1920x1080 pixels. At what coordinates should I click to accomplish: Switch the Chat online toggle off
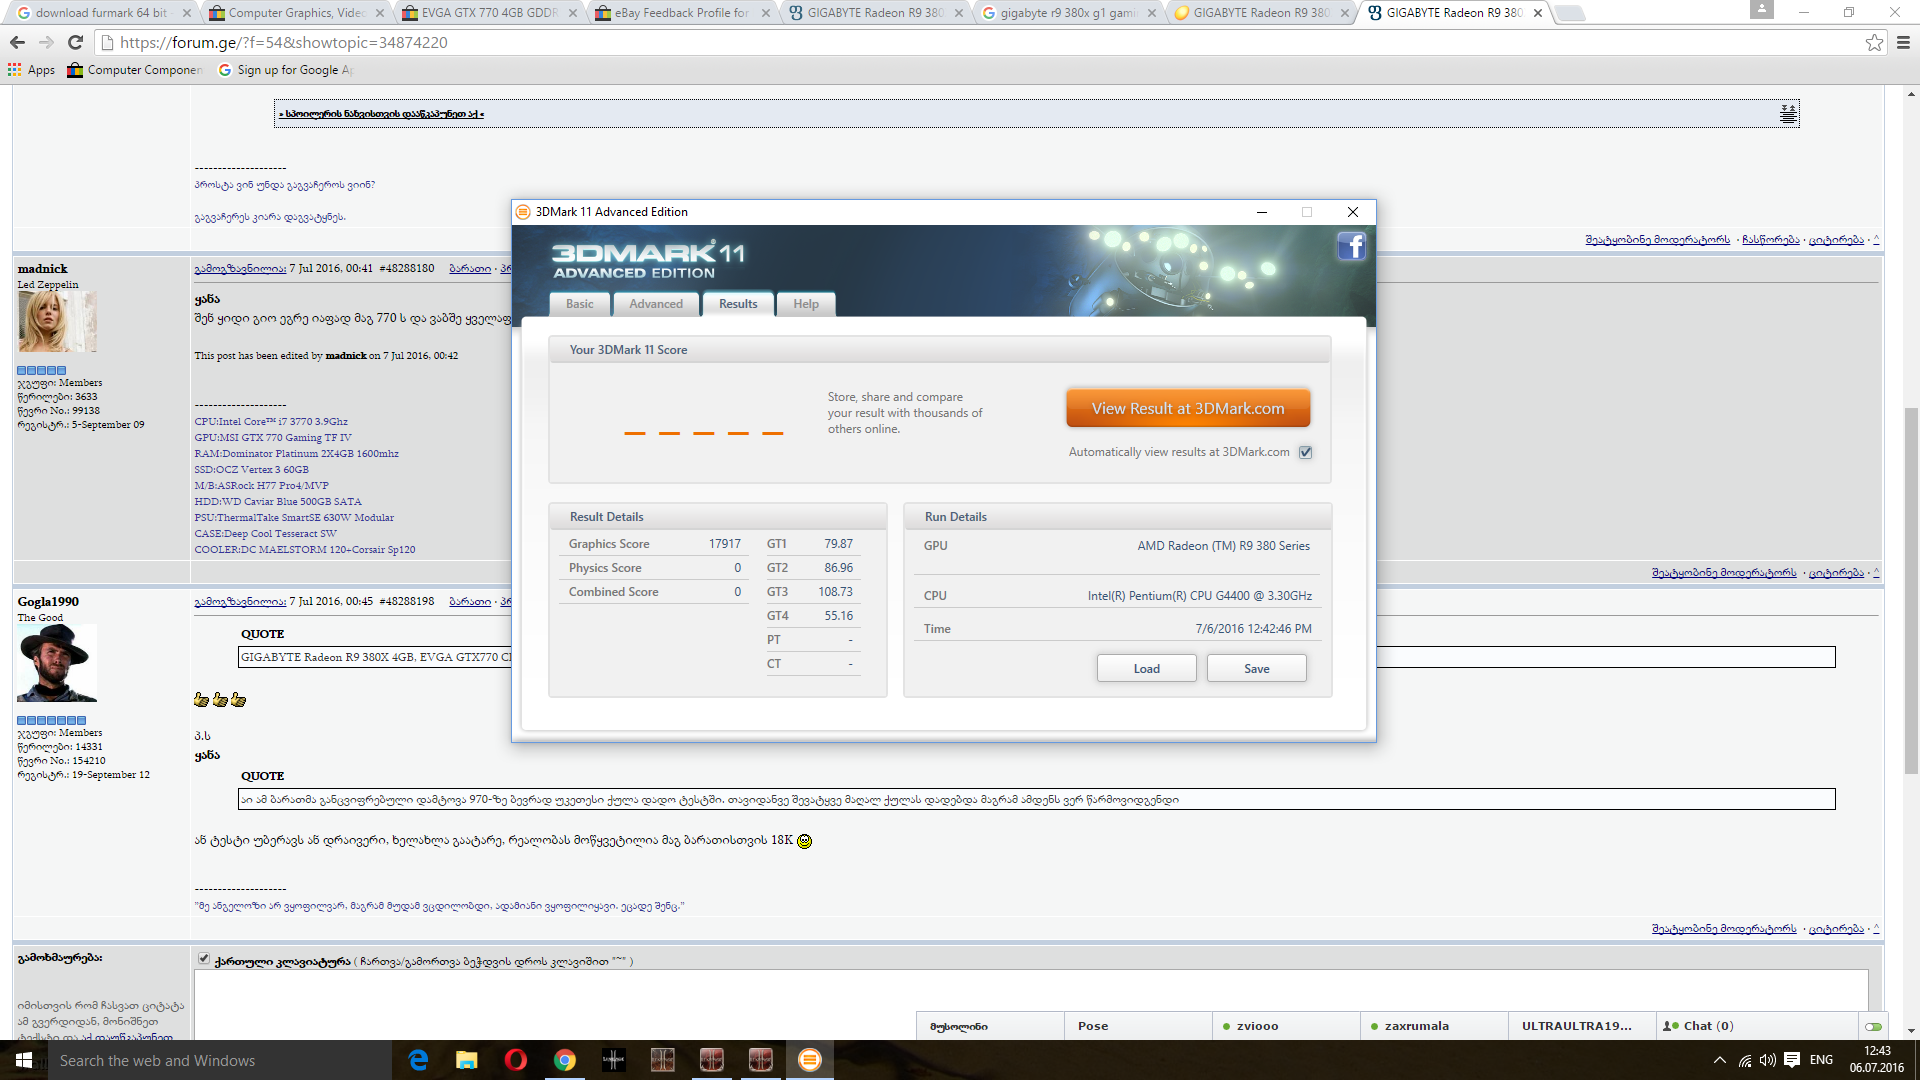click(x=1872, y=1026)
